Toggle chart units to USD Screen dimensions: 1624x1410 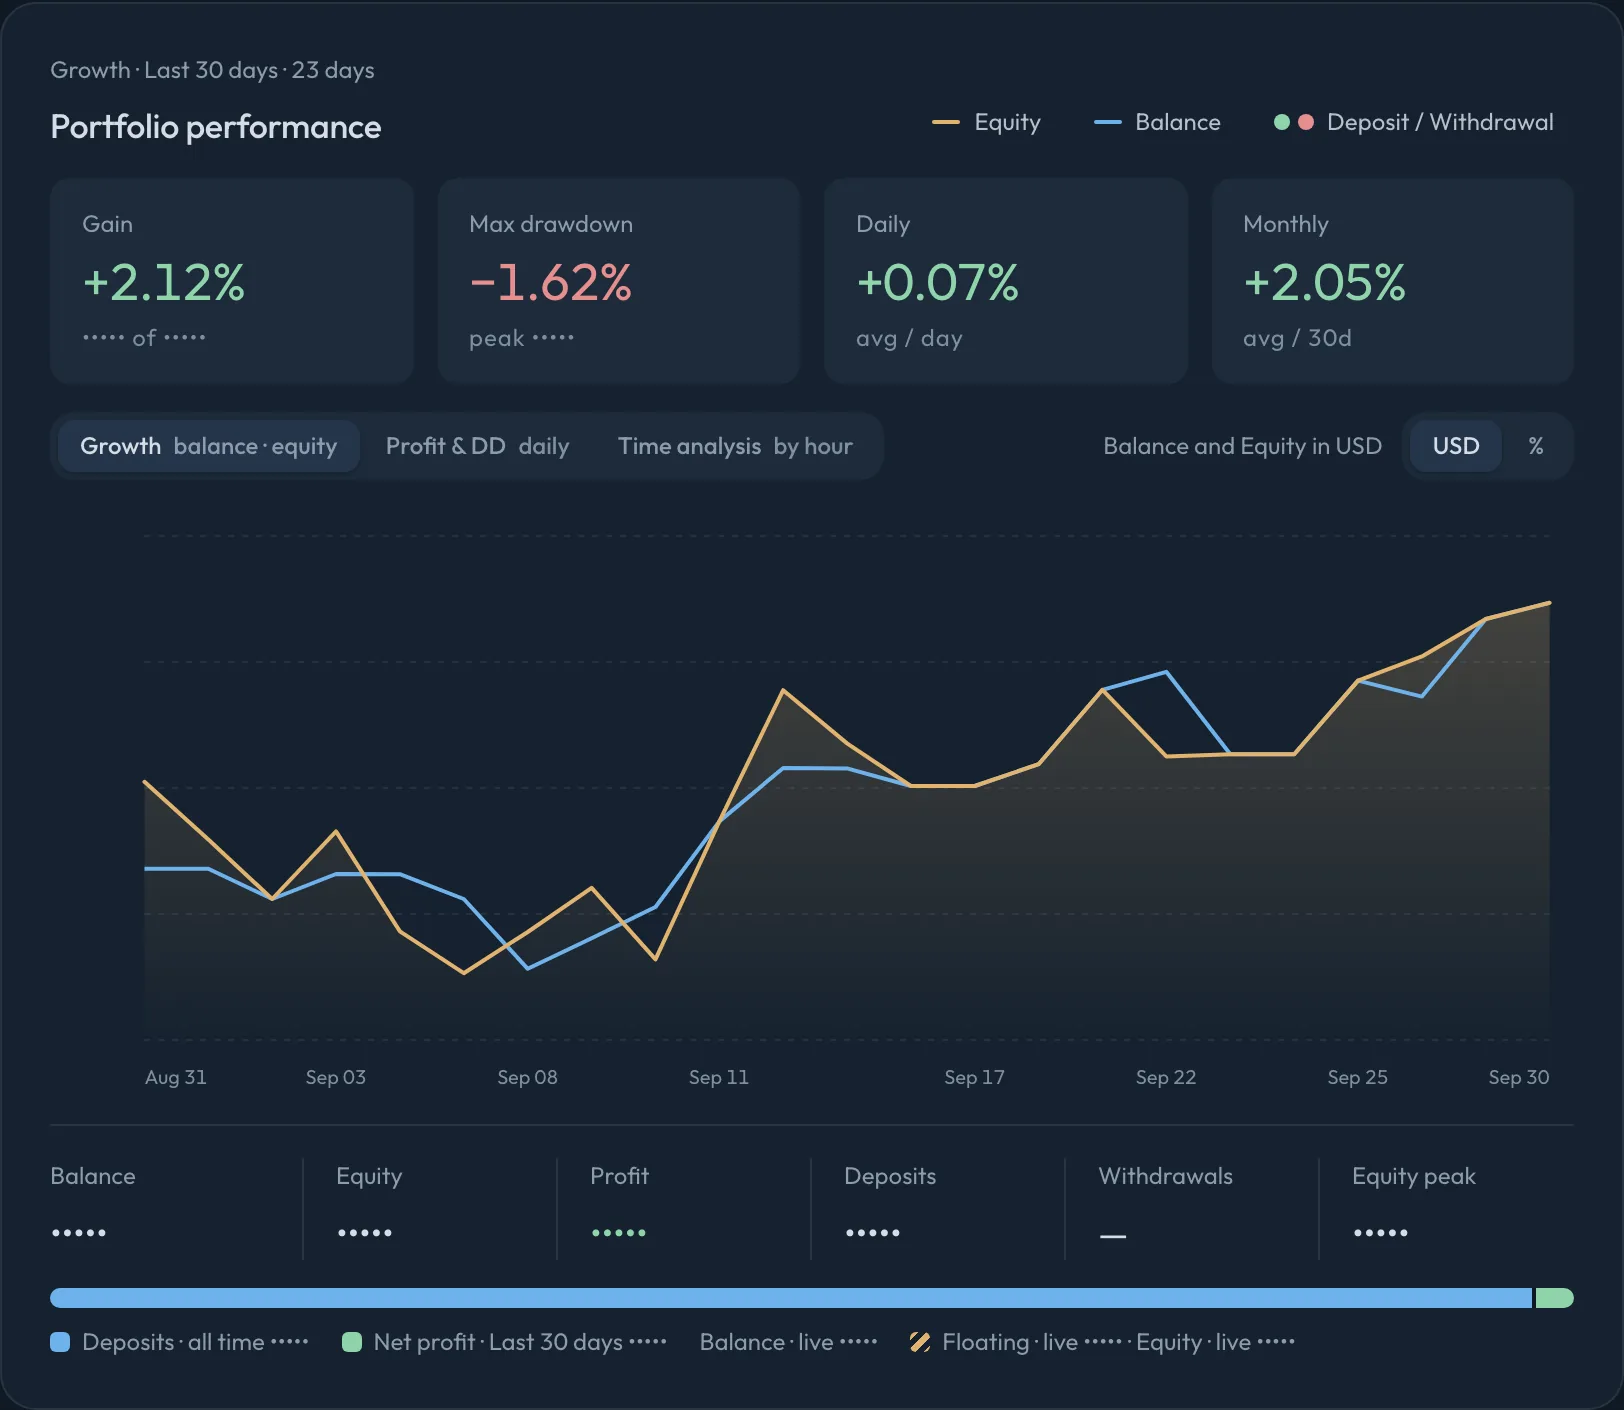point(1455,446)
